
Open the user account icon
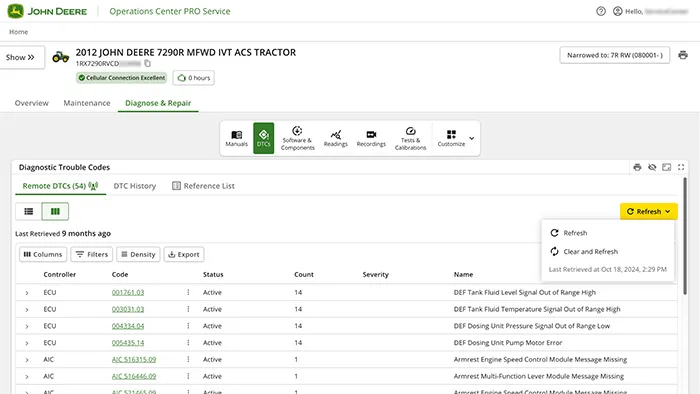point(617,11)
